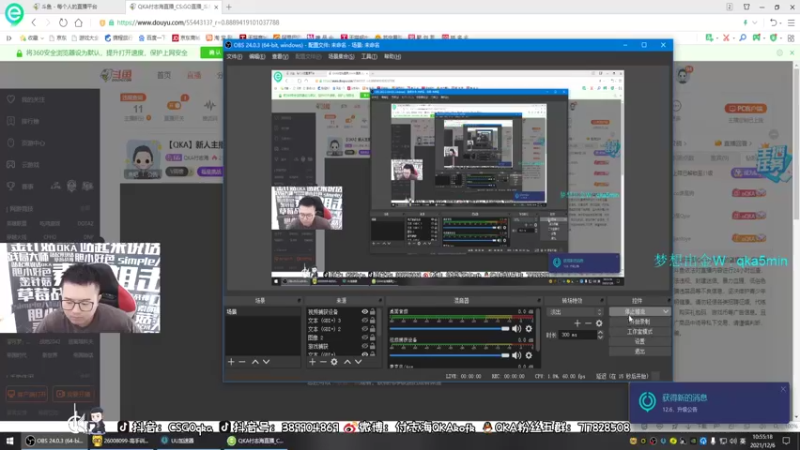Toggle visibility of 图像 2 source
This screenshot has width=800, height=450.
(x=364, y=337)
